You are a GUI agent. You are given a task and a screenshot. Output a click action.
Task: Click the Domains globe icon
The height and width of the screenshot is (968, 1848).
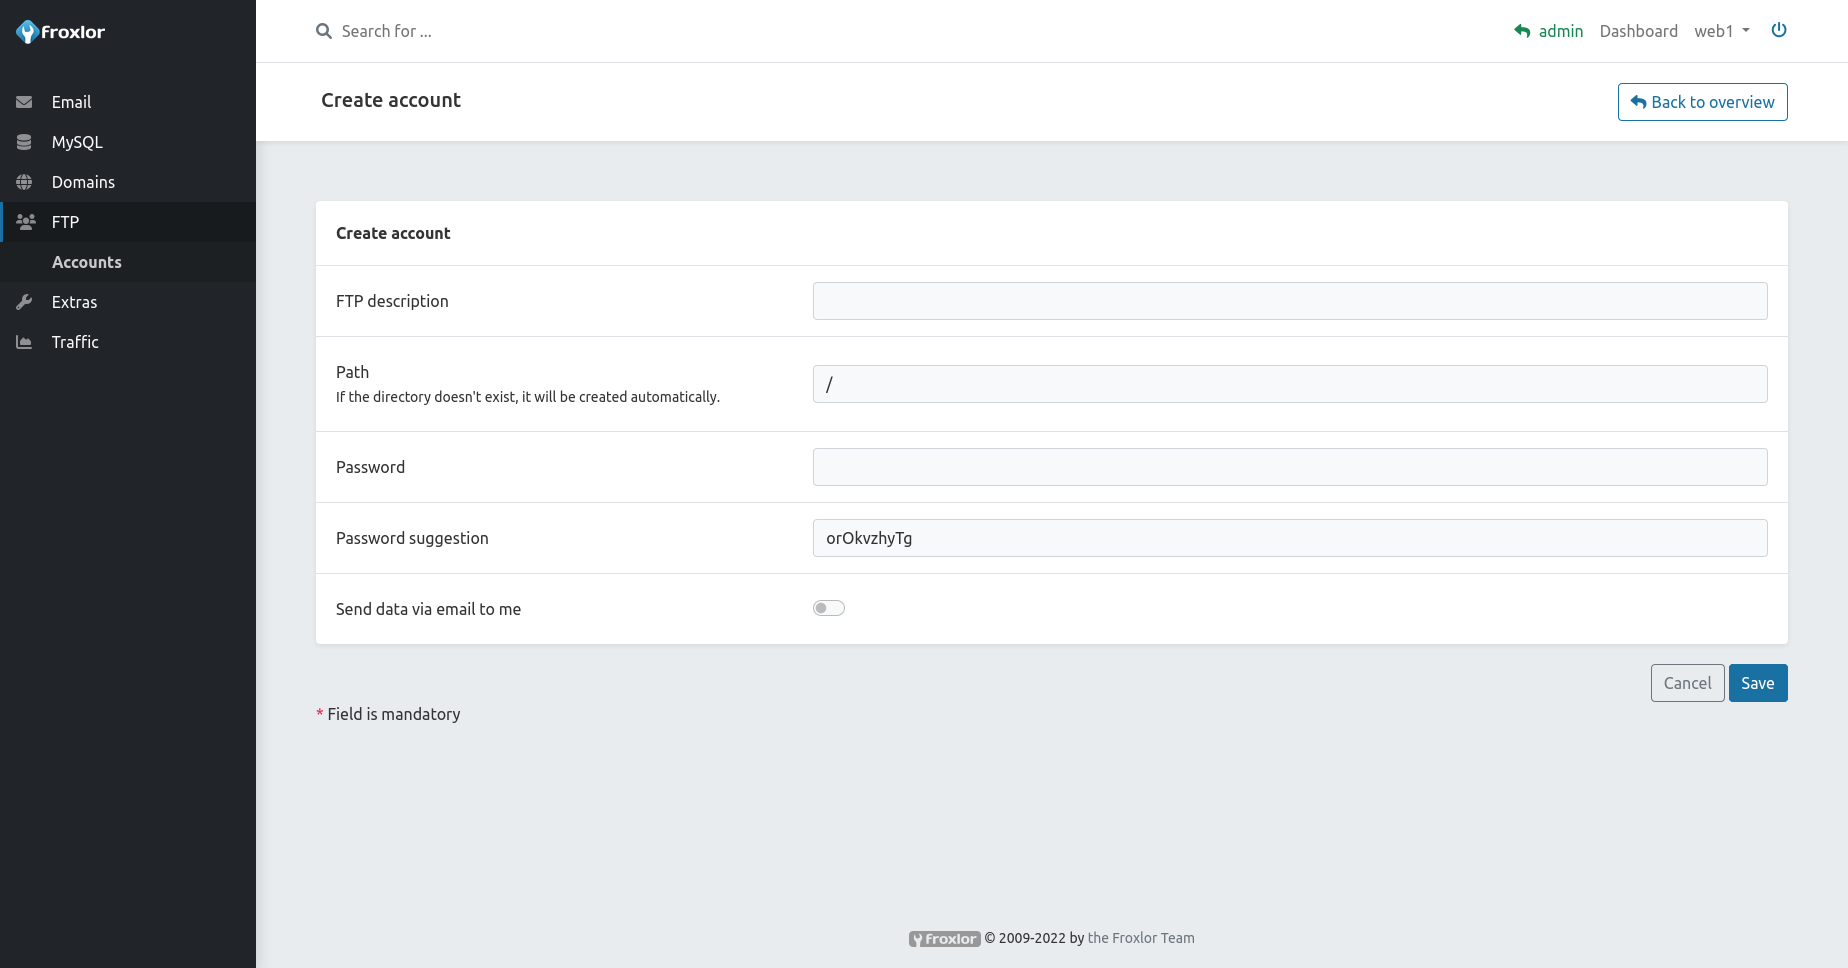24,182
